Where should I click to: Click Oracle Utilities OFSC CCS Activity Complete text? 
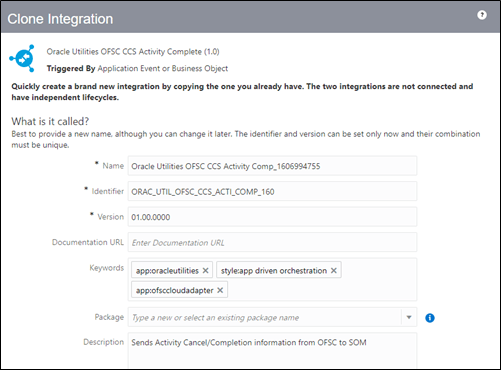pyautogui.click(x=133, y=52)
